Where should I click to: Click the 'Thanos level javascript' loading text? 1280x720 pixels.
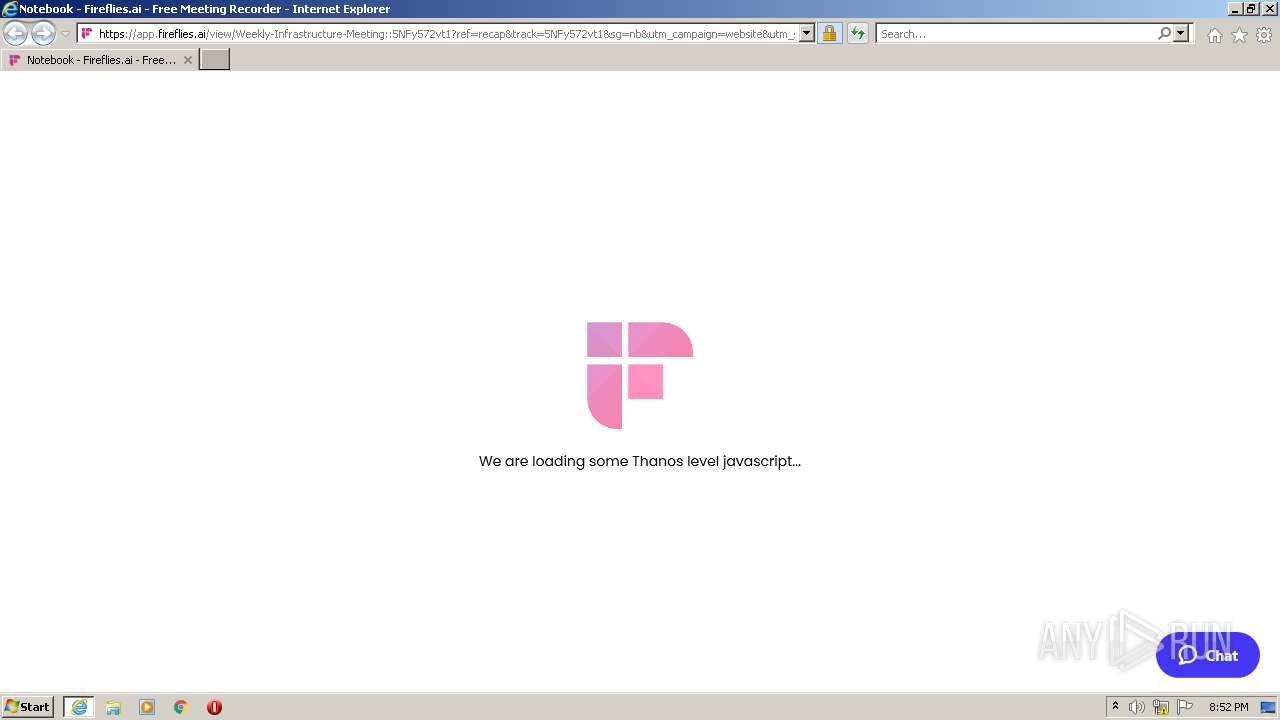click(640, 461)
